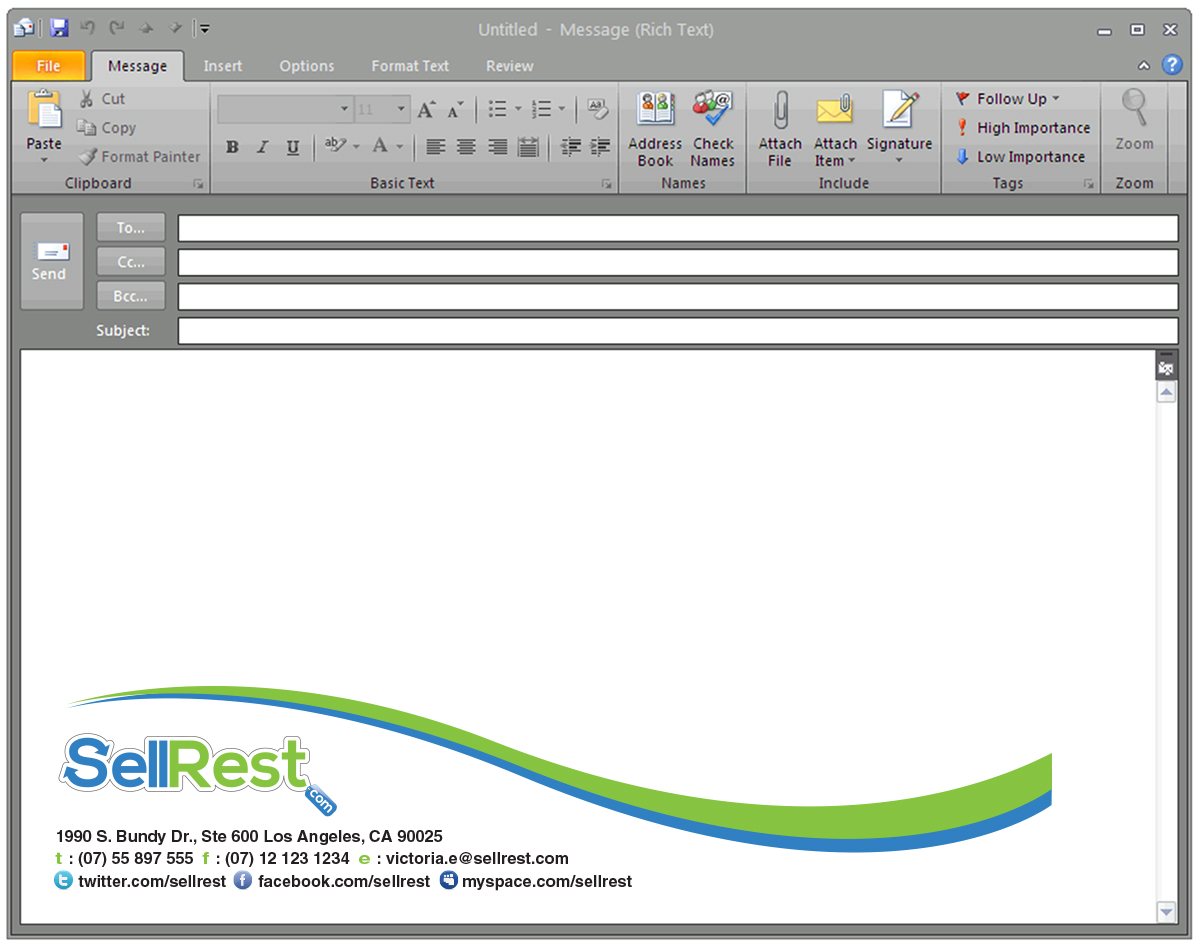This screenshot has height=946, width=1200.
Task: Expand the Signature dropdown
Action: click(898, 160)
